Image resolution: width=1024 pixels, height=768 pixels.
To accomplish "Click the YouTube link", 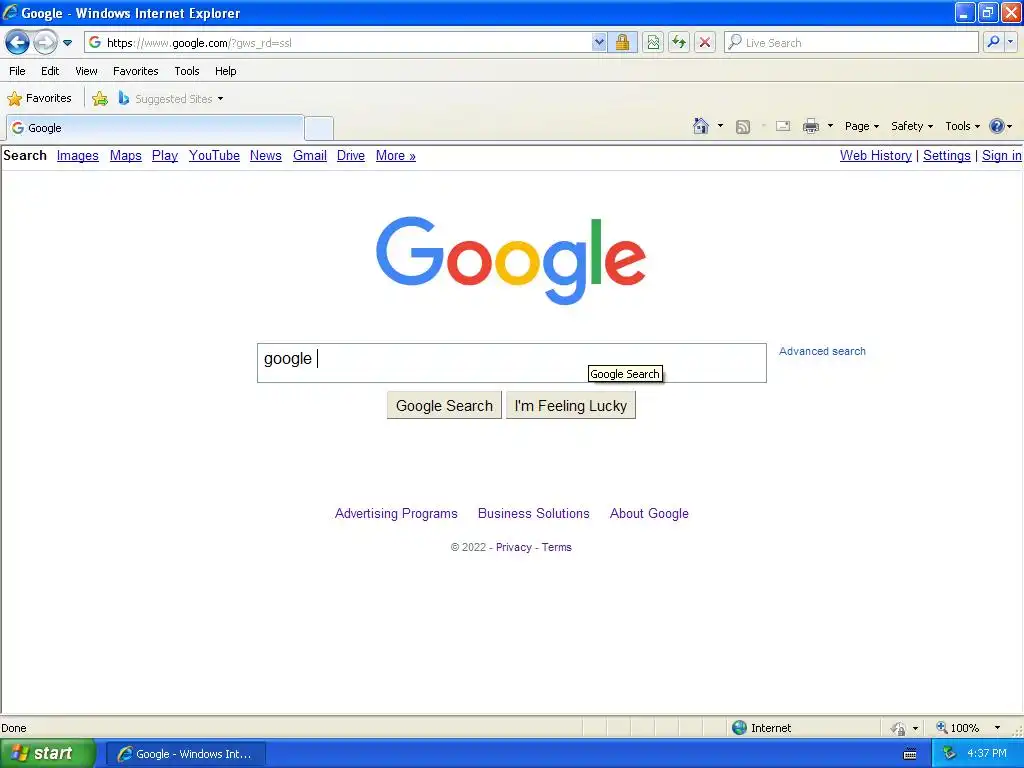I will pyautogui.click(x=214, y=155).
